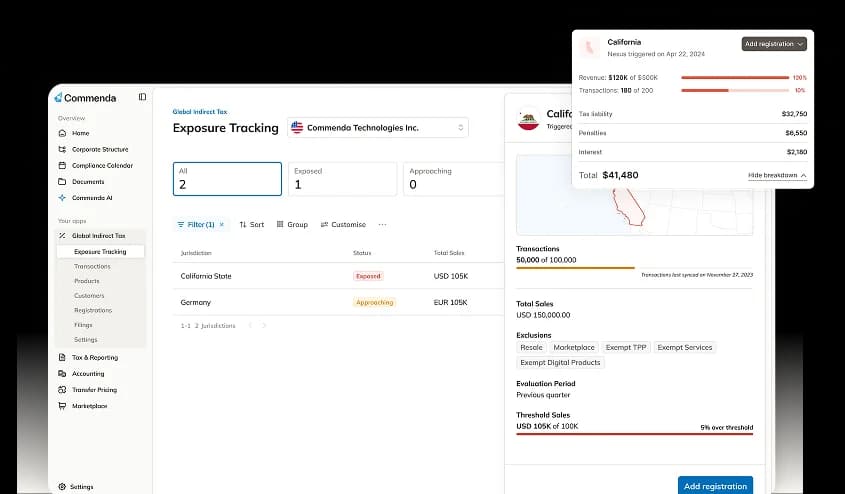Click the US flag icon in entity selector
Screen dimensions: 845x494
(297, 127)
